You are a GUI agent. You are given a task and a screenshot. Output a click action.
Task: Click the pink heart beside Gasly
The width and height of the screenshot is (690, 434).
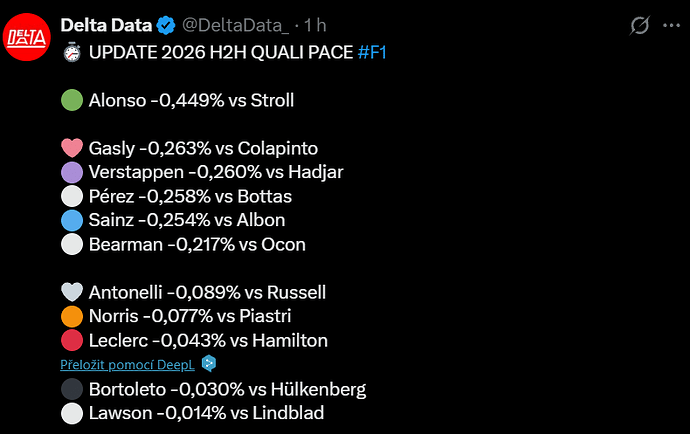coord(72,148)
